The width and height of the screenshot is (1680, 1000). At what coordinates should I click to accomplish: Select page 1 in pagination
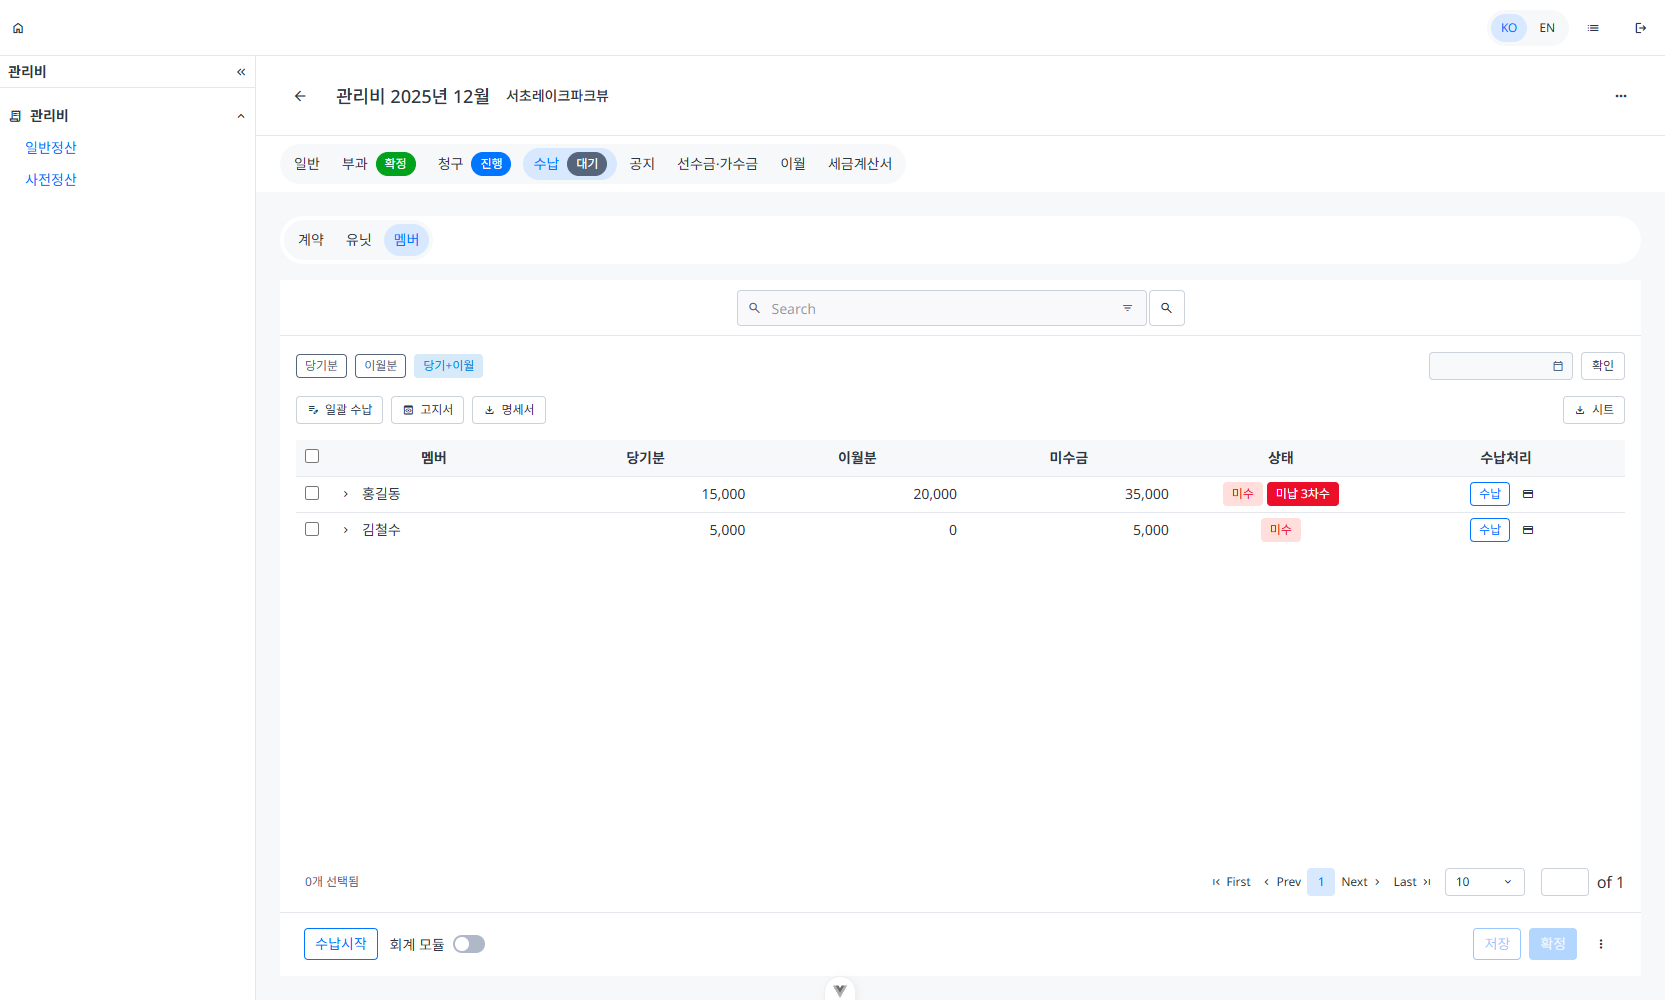(1321, 882)
